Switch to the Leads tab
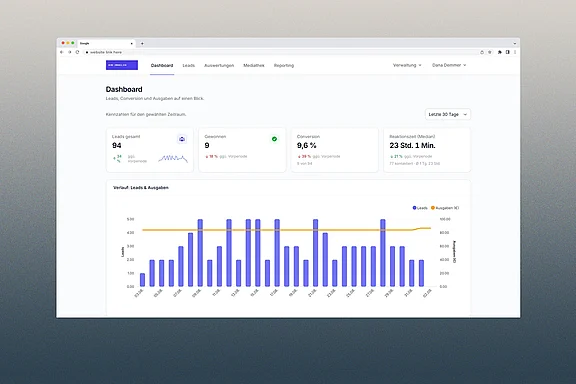The image size is (576, 384). [188, 65]
